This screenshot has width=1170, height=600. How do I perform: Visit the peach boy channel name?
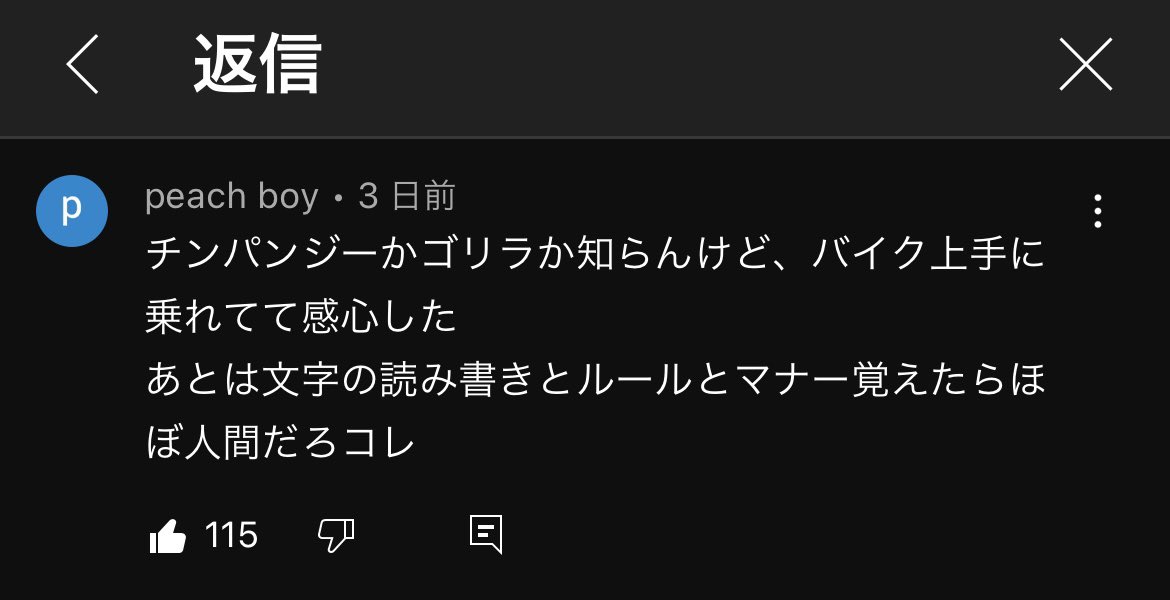[232, 196]
